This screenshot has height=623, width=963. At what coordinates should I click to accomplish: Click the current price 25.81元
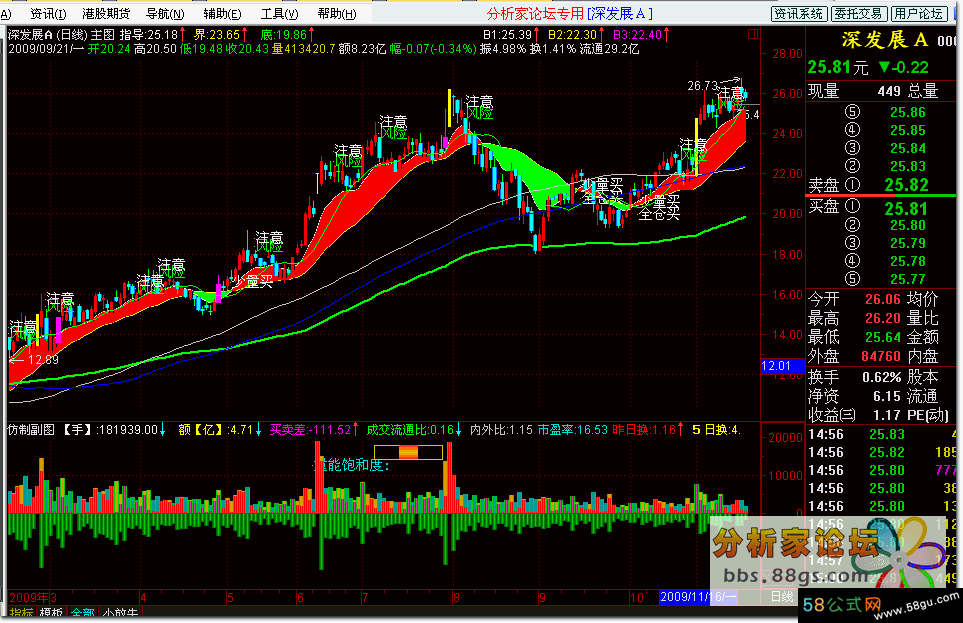pyautogui.click(x=838, y=67)
